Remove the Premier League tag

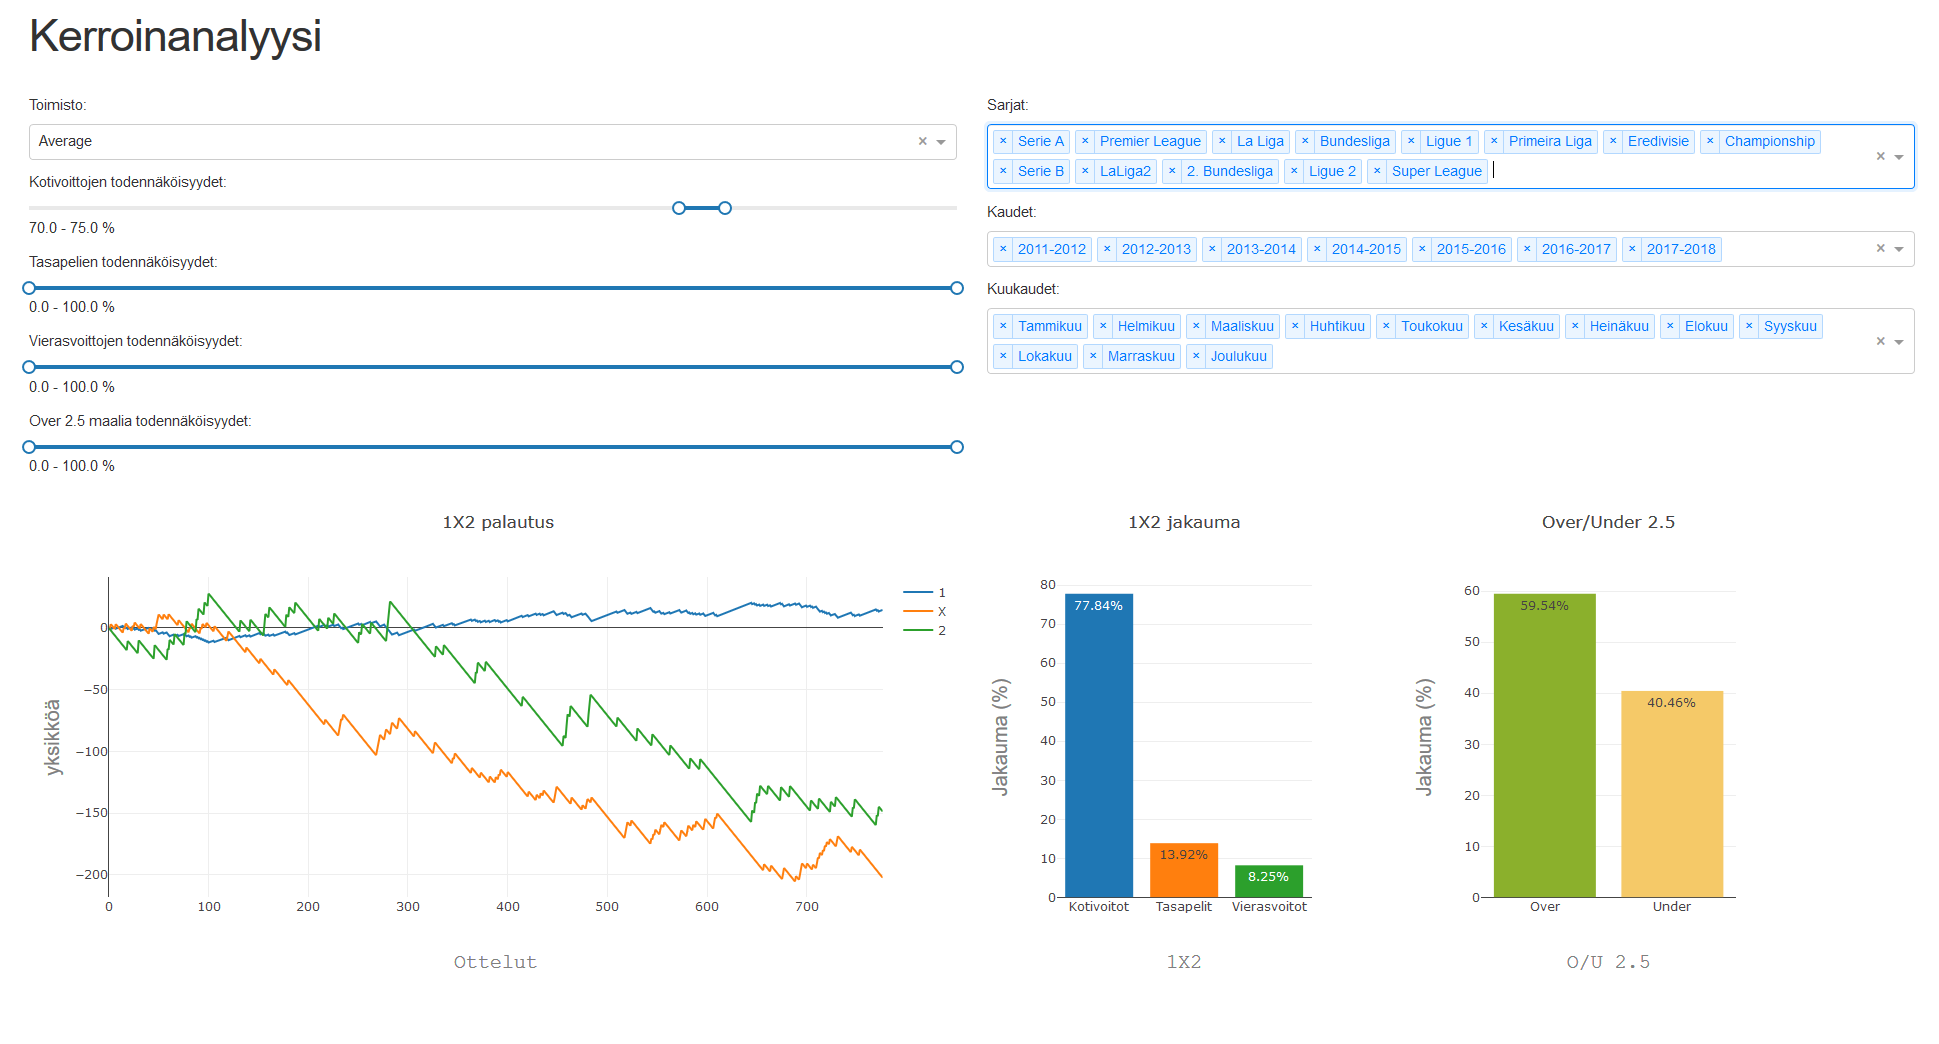(x=1085, y=142)
